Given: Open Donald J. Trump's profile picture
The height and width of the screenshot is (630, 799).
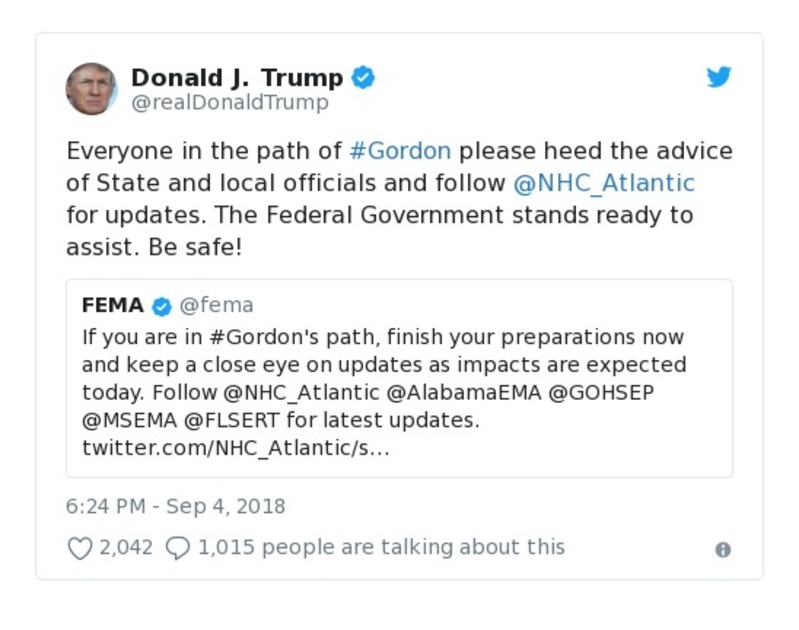Looking at the screenshot, I should pos(91,89).
